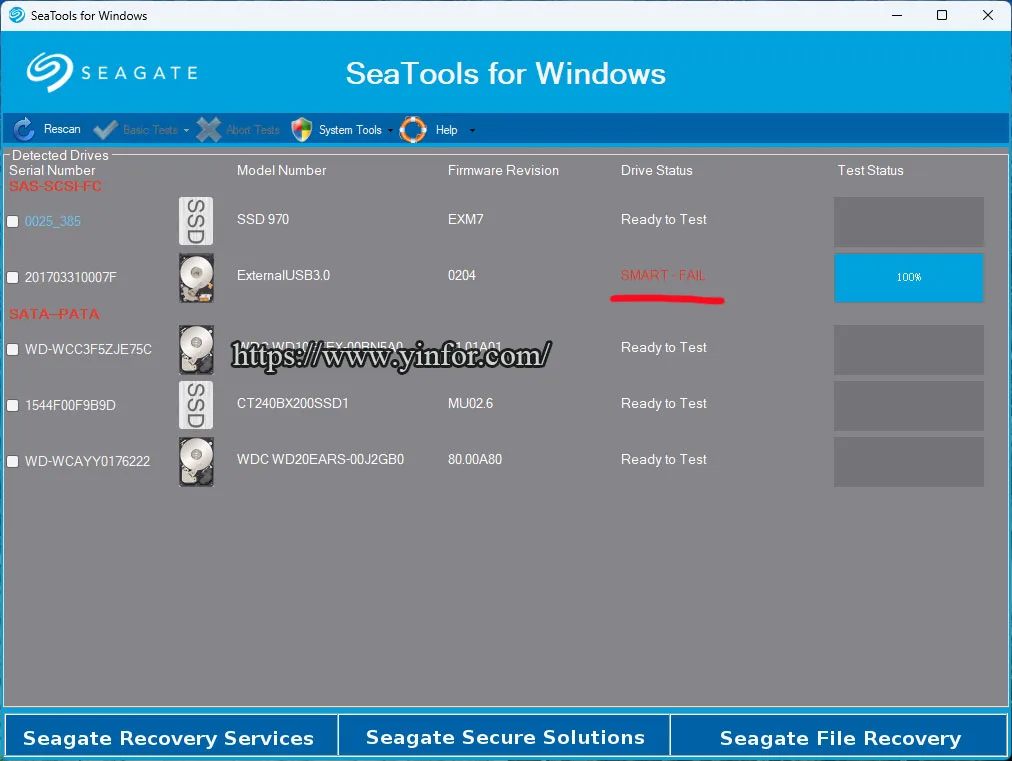Click the System Tools shield icon
Image resolution: width=1012 pixels, height=761 pixels.
coord(301,130)
